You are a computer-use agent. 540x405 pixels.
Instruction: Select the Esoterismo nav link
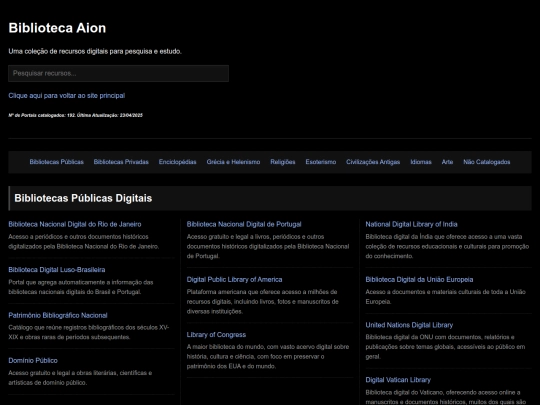point(321,162)
